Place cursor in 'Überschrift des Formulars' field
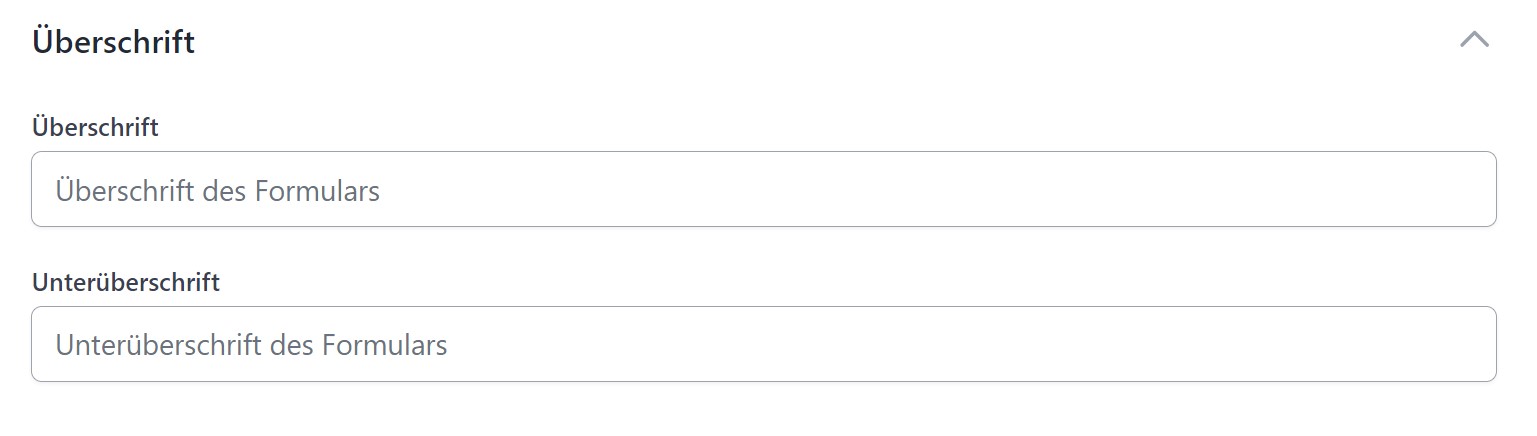The width and height of the screenshot is (1537, 436). pyautogui.click(x=763, y=189)
